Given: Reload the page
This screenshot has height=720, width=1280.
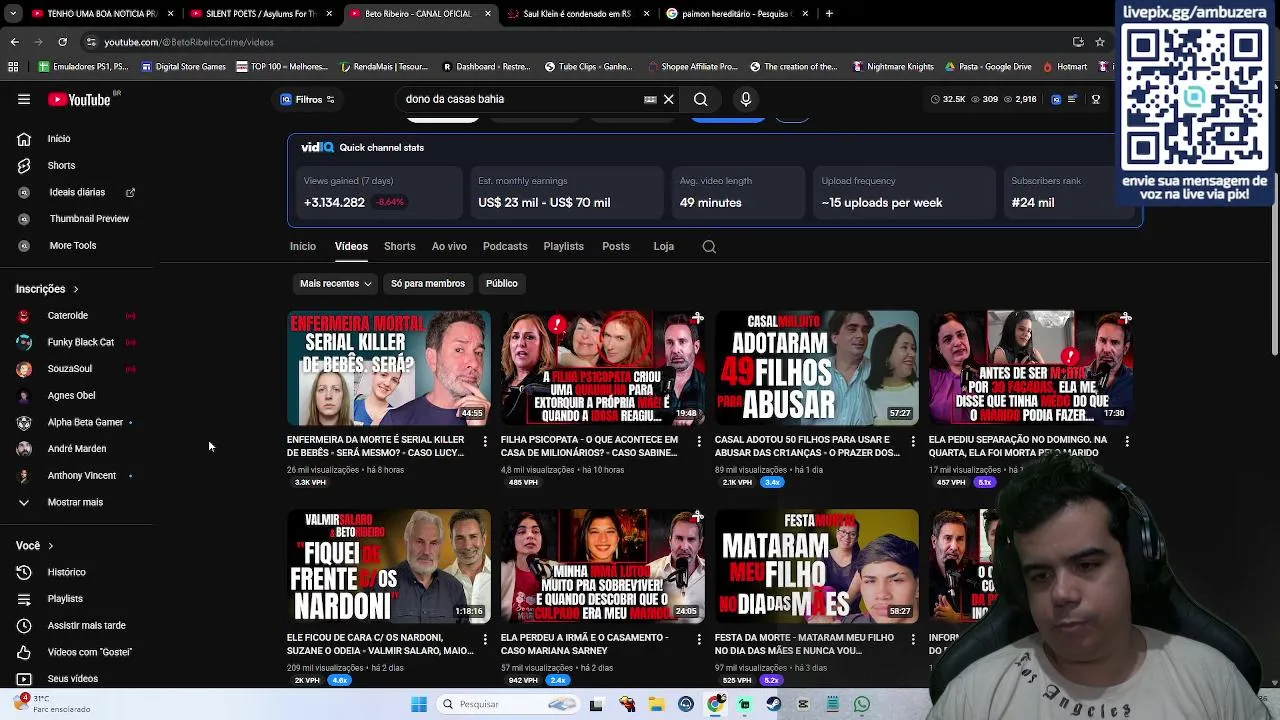Looking at the screenshot, I should [62, 42].
